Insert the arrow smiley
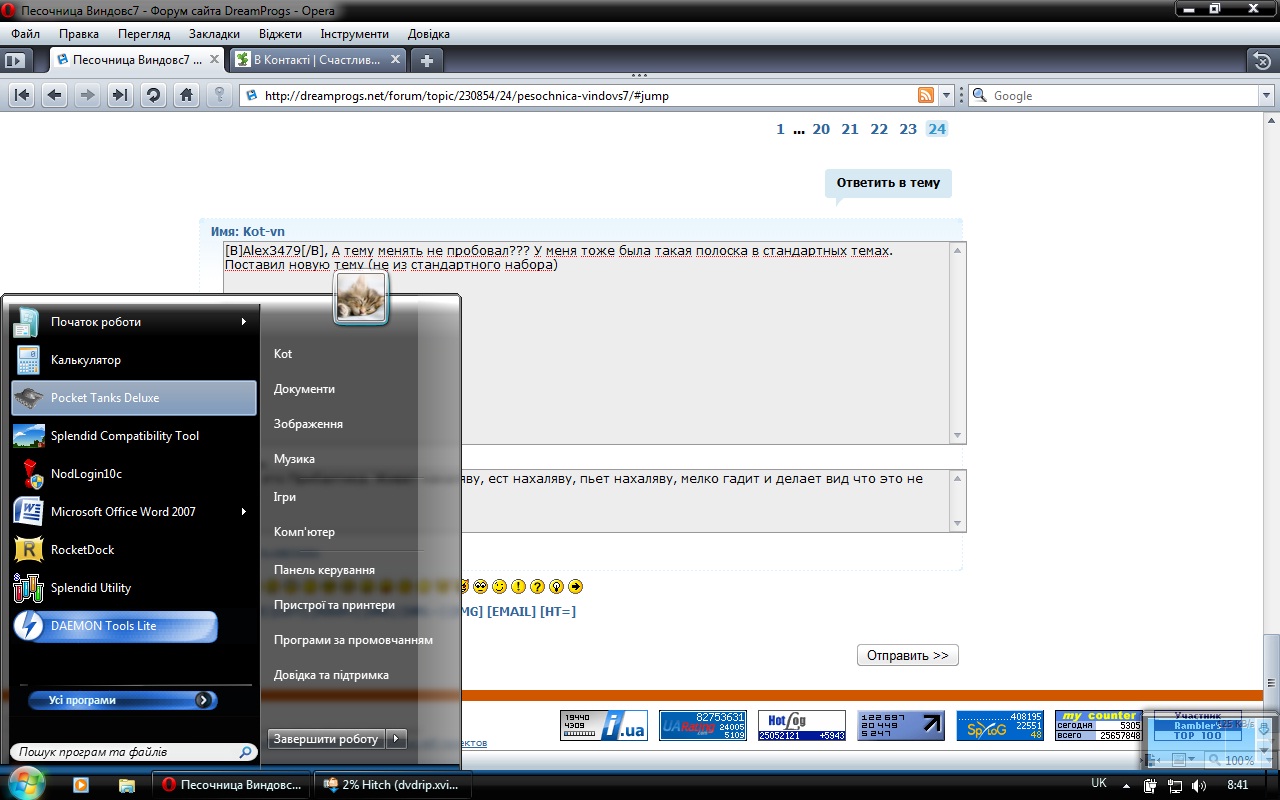Viewport: 1280px width, 800px height. pyautogui.click(x=575, y=586)
